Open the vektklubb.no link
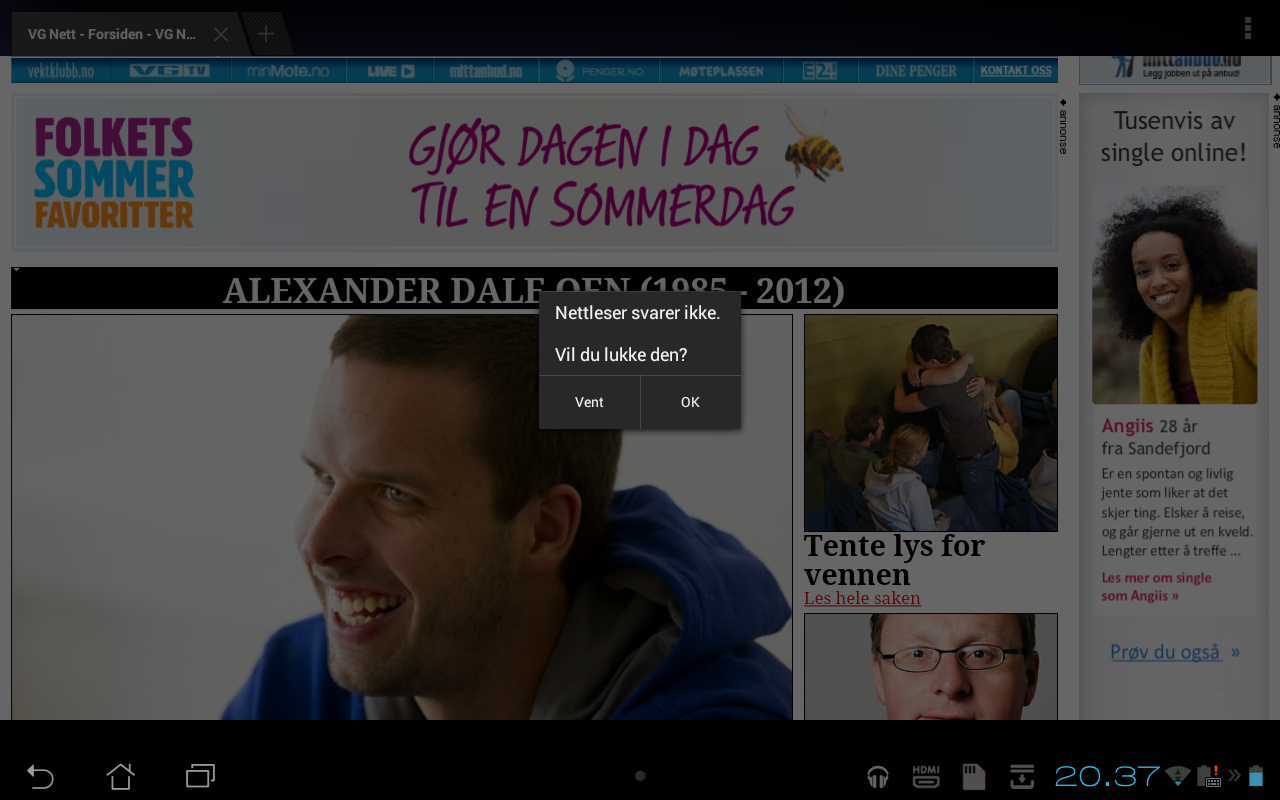The width and height of the screenshot is (1280, 800). point(61,71)
